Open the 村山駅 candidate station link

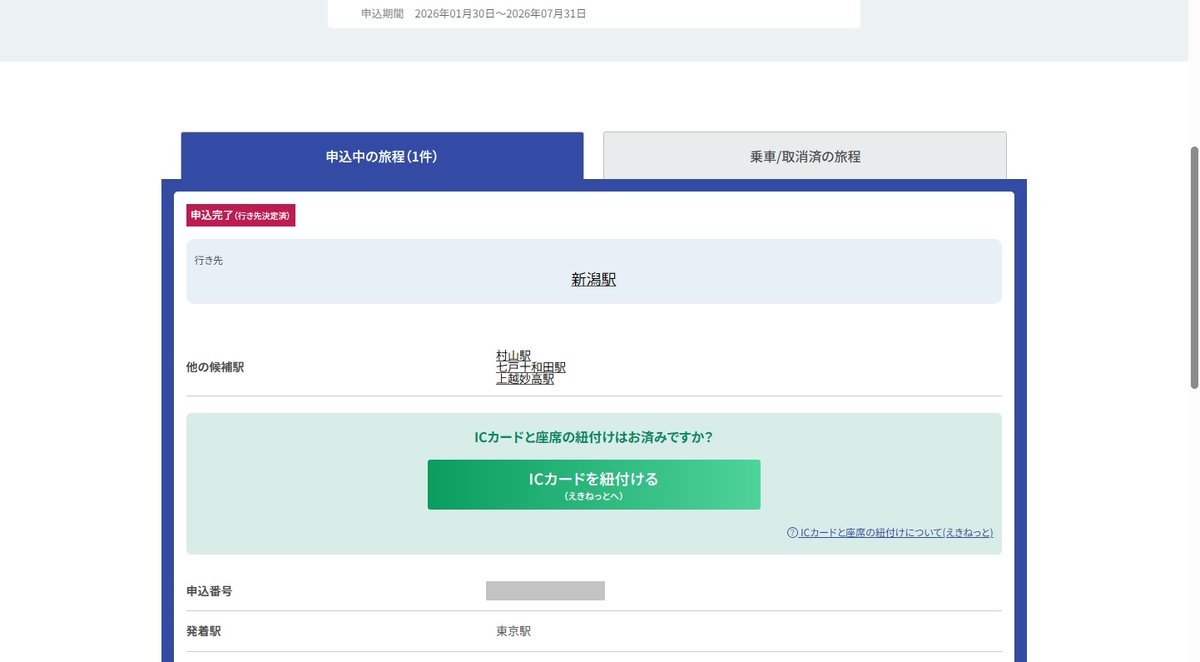(x=513, y=355)
